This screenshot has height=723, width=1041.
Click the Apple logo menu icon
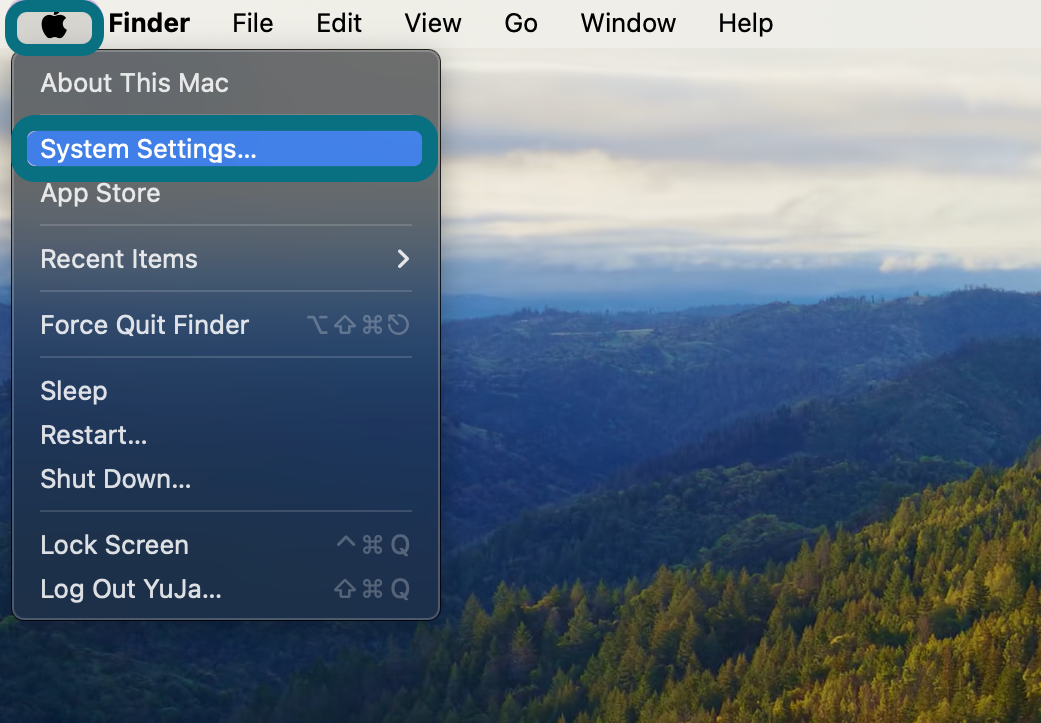click(x=54, y=26)
